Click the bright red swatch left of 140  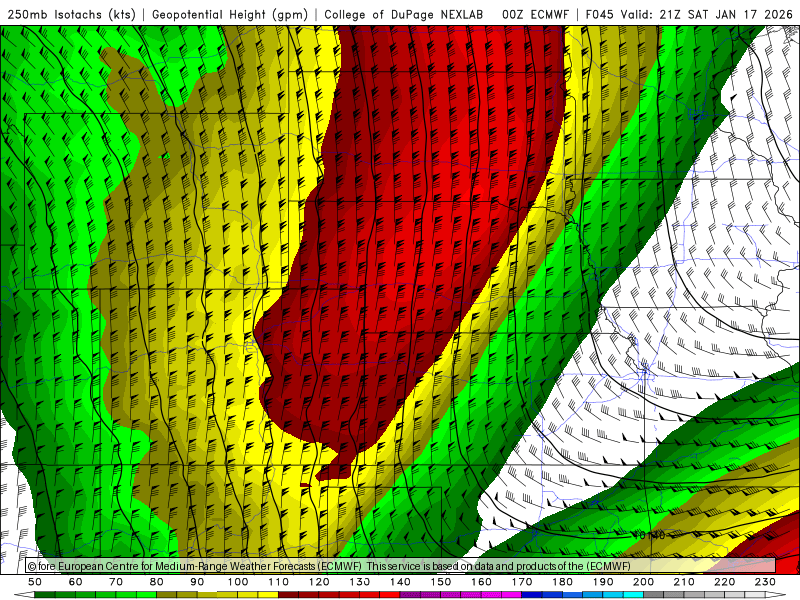click(x=390, y=595)
